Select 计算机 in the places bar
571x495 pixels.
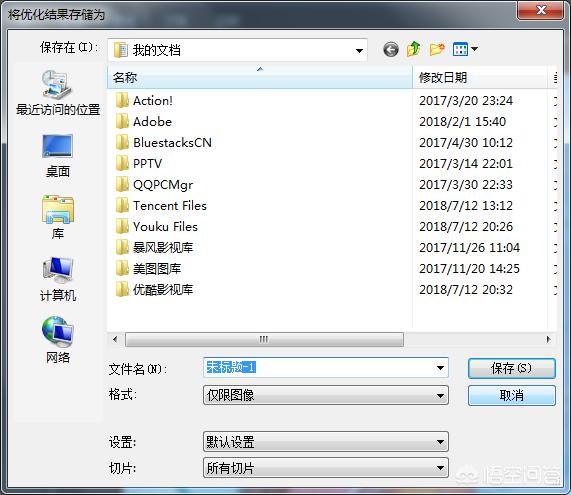[x=58, y=279]
